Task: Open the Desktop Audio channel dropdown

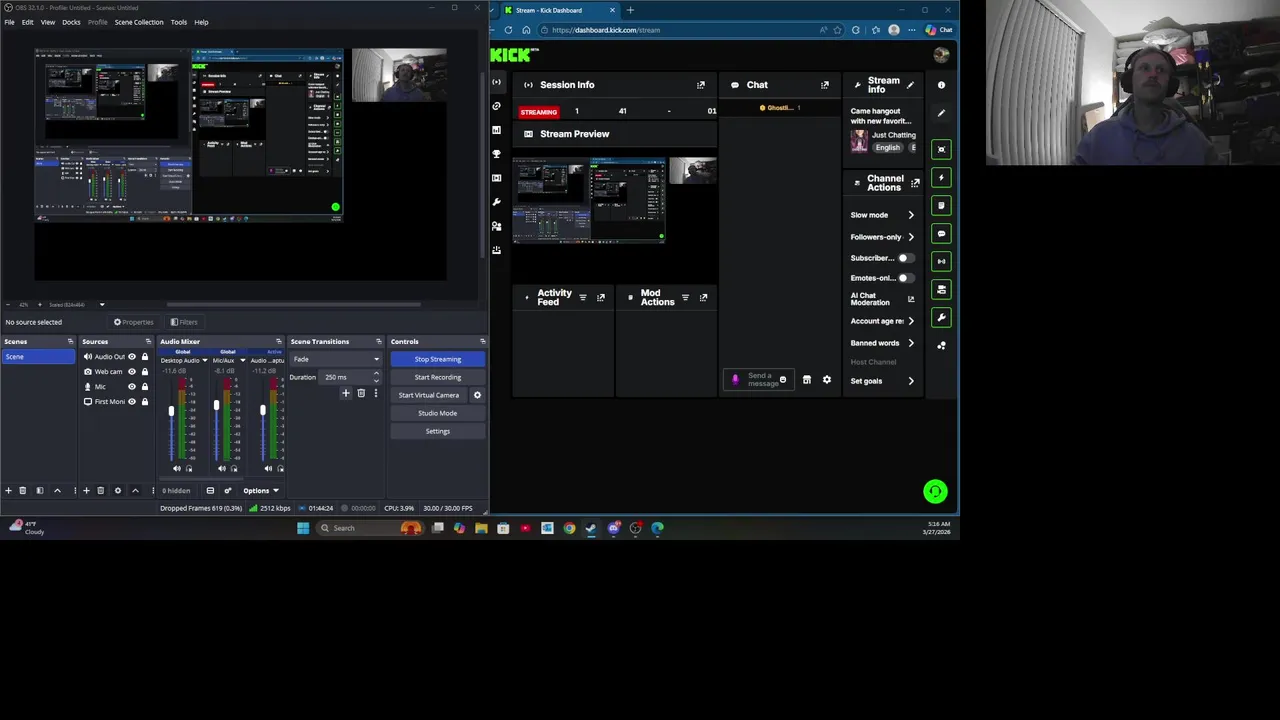Action: [x=205, y=360]
